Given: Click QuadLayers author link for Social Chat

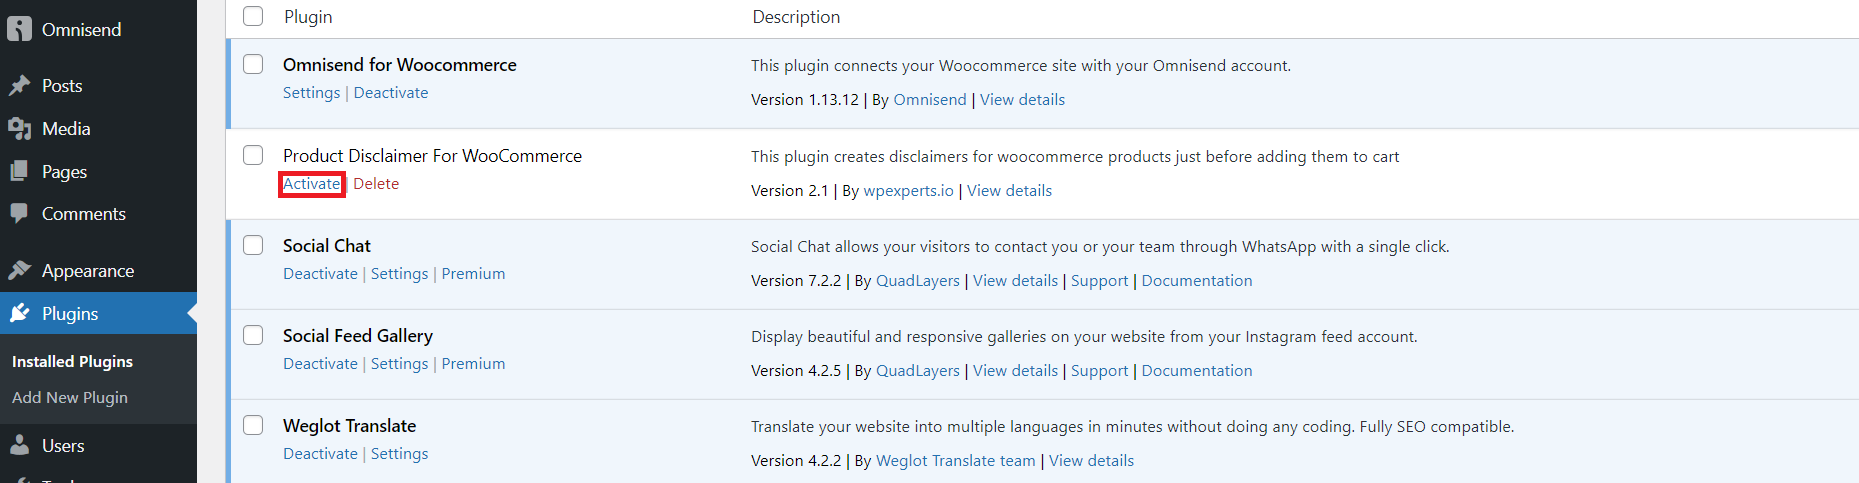Looking at the screenshot, I should (918, 281).
